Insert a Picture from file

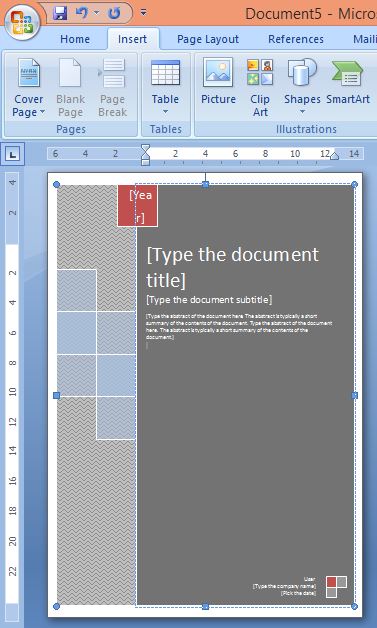click(x=218, y=82)
